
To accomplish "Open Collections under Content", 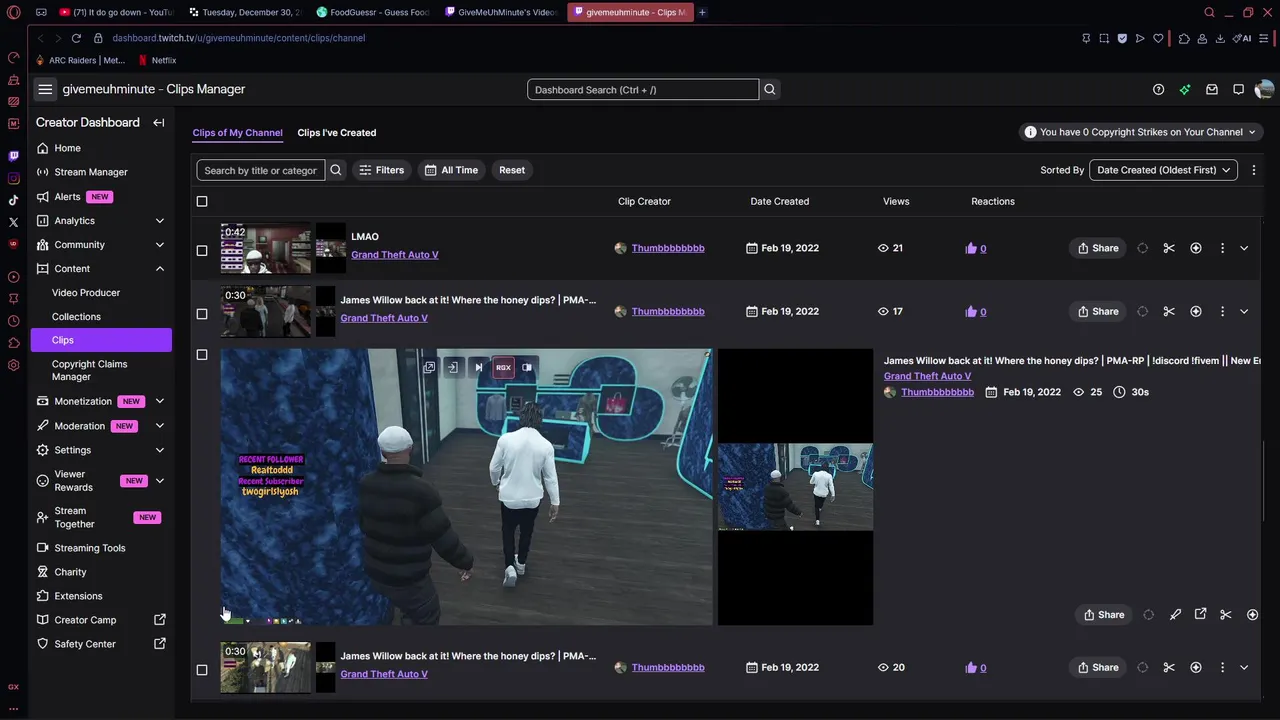I will 76,316.
